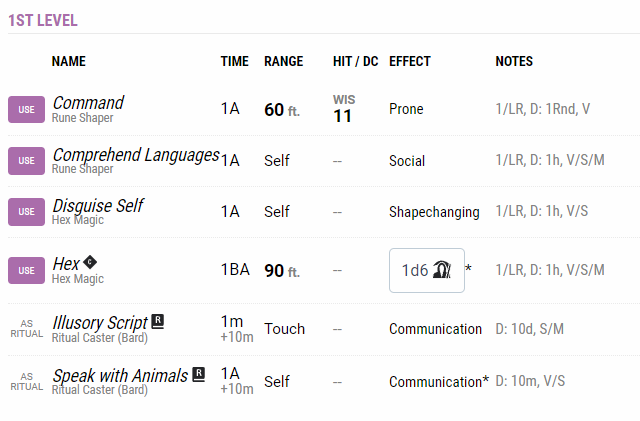Open Disguise Self spell name

coord(98,206)
